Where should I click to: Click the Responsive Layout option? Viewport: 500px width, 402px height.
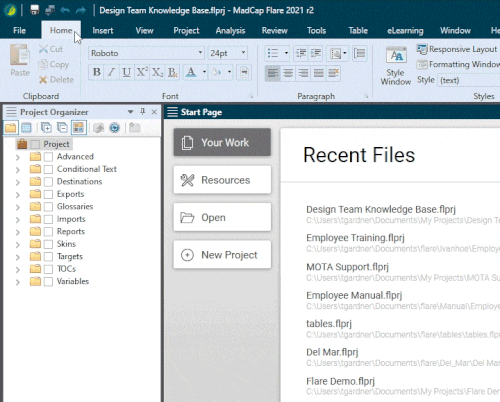coord(457,49)
